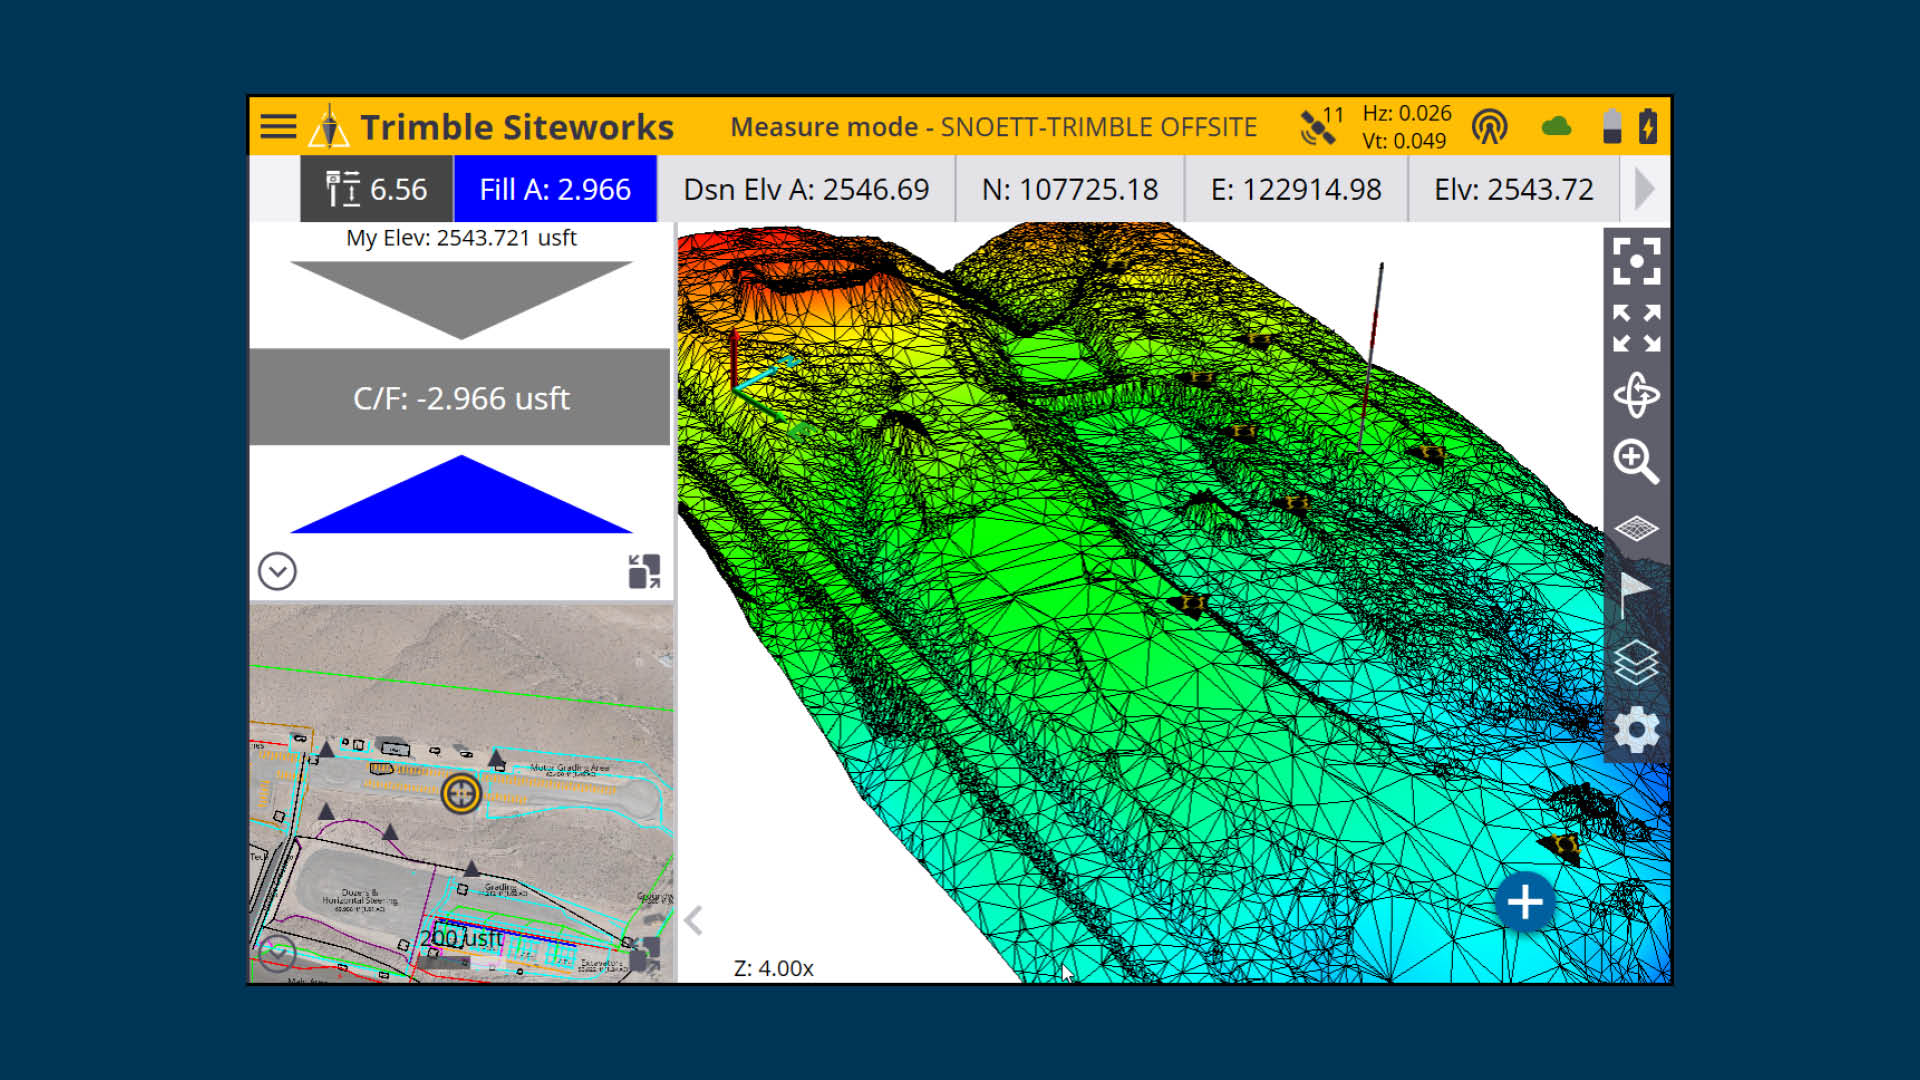Click the flag point icon
Screen dimensions: 1920x1080
click(1634, 595)
